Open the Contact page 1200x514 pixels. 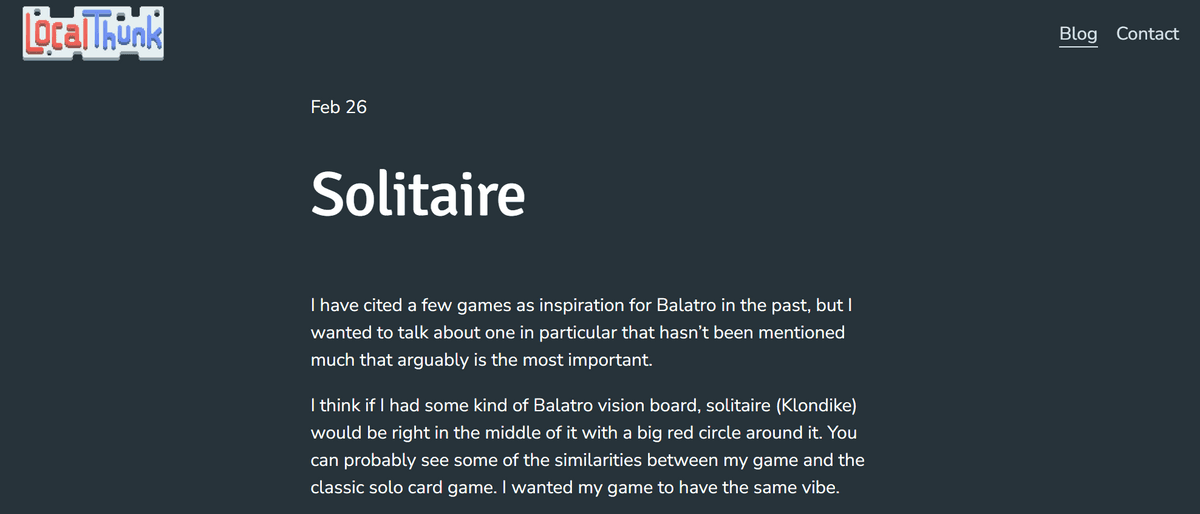[1147, 33]
